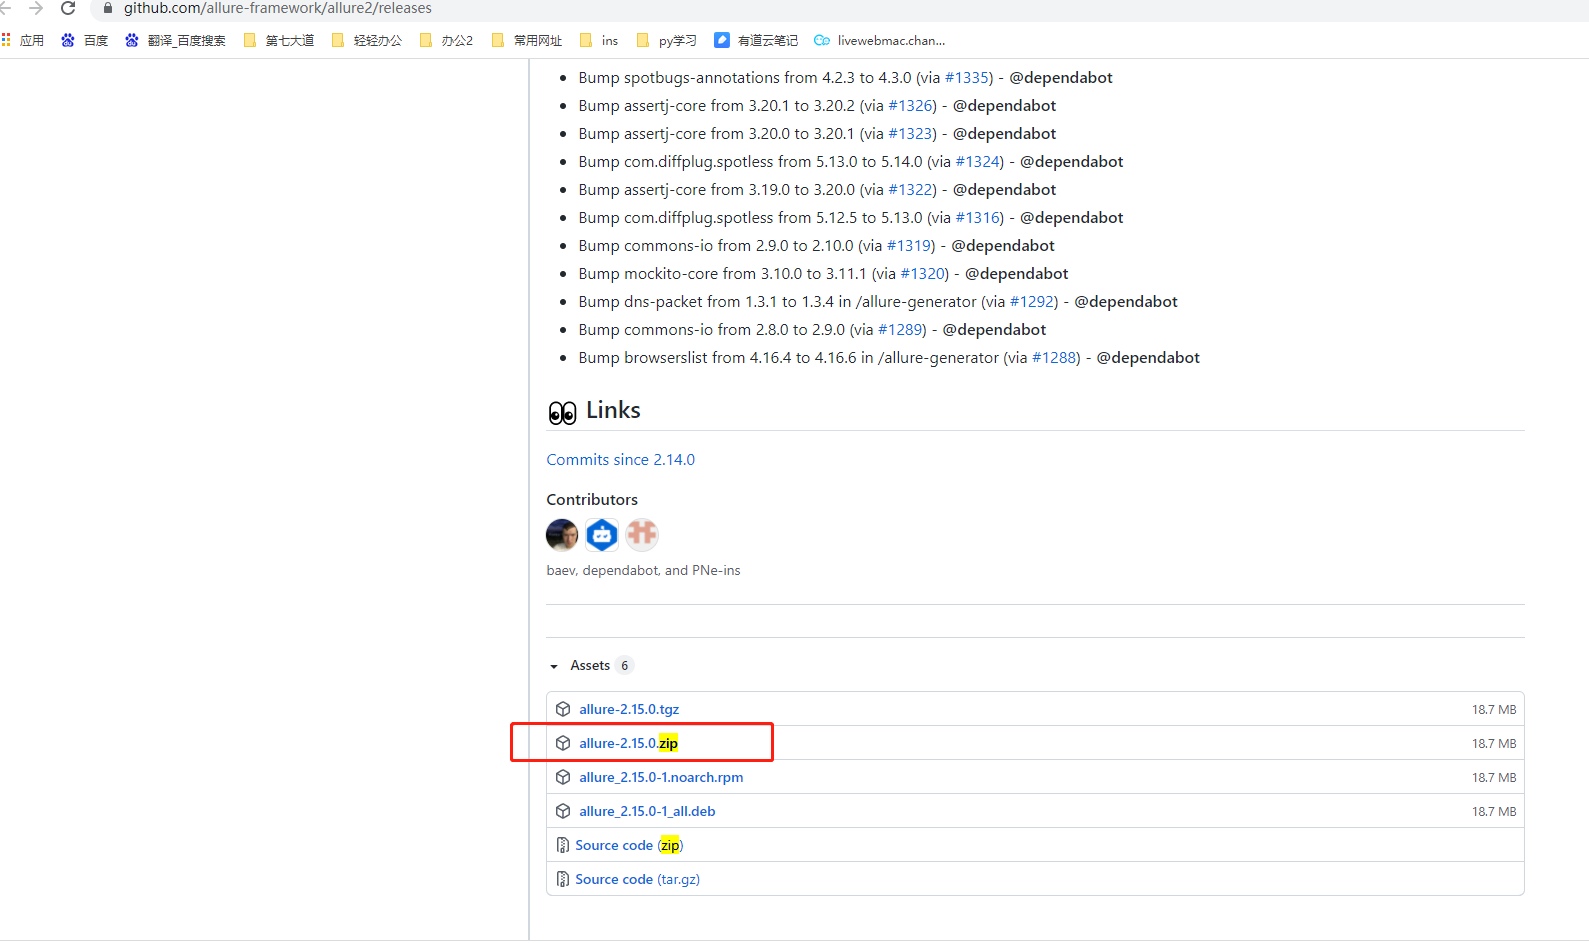Open the Commits since 2.14.0 link

[621, 460]
